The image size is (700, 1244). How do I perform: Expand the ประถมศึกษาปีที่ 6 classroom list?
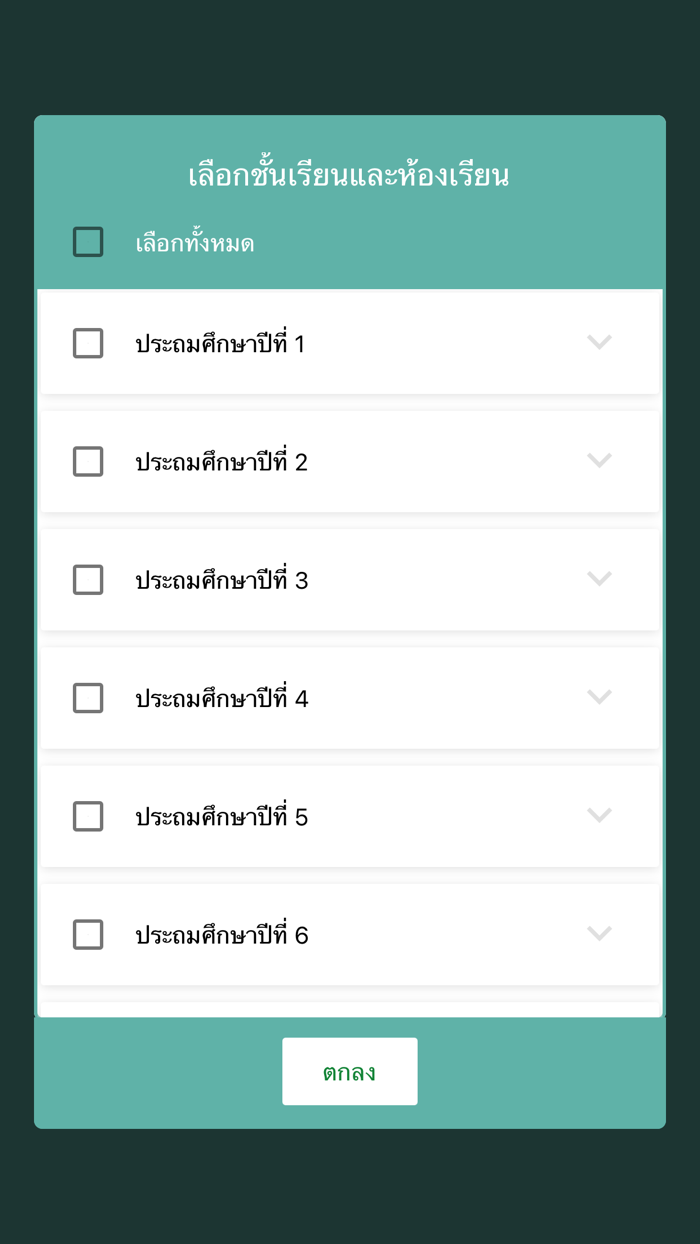pos(600,935)
